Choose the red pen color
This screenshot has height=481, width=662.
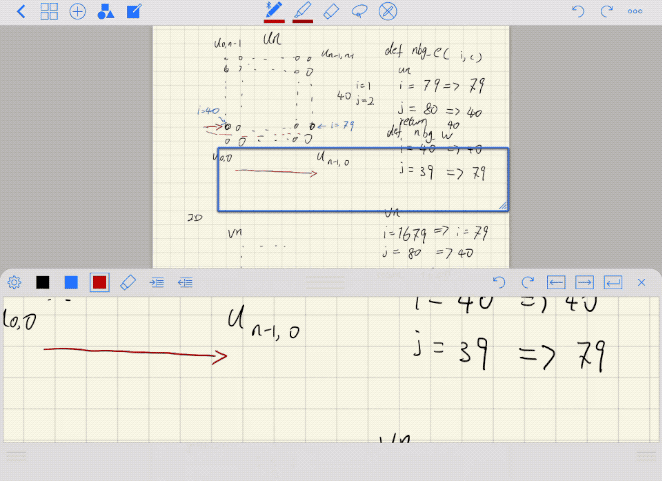100,283
